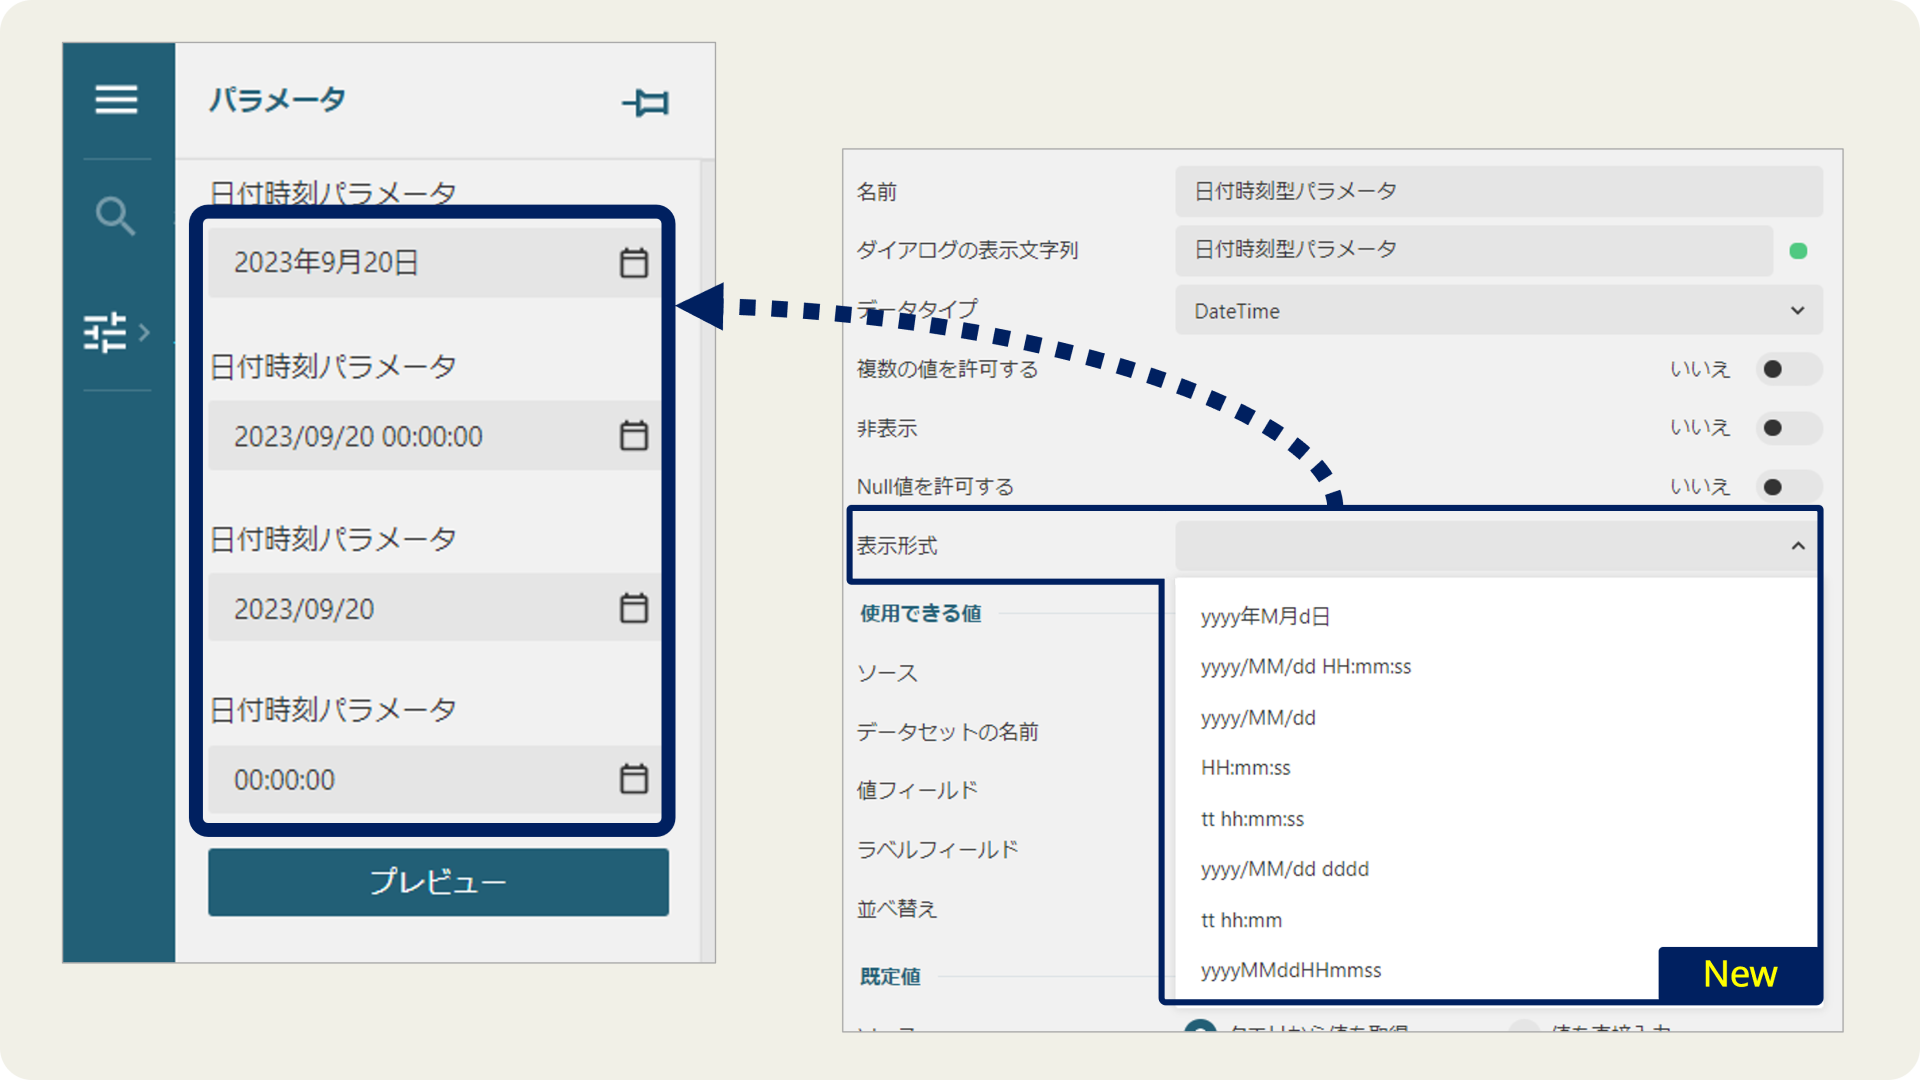Toggle Null値を許可する switch
This screenshot has width=1920, height=1080.
1788,487
